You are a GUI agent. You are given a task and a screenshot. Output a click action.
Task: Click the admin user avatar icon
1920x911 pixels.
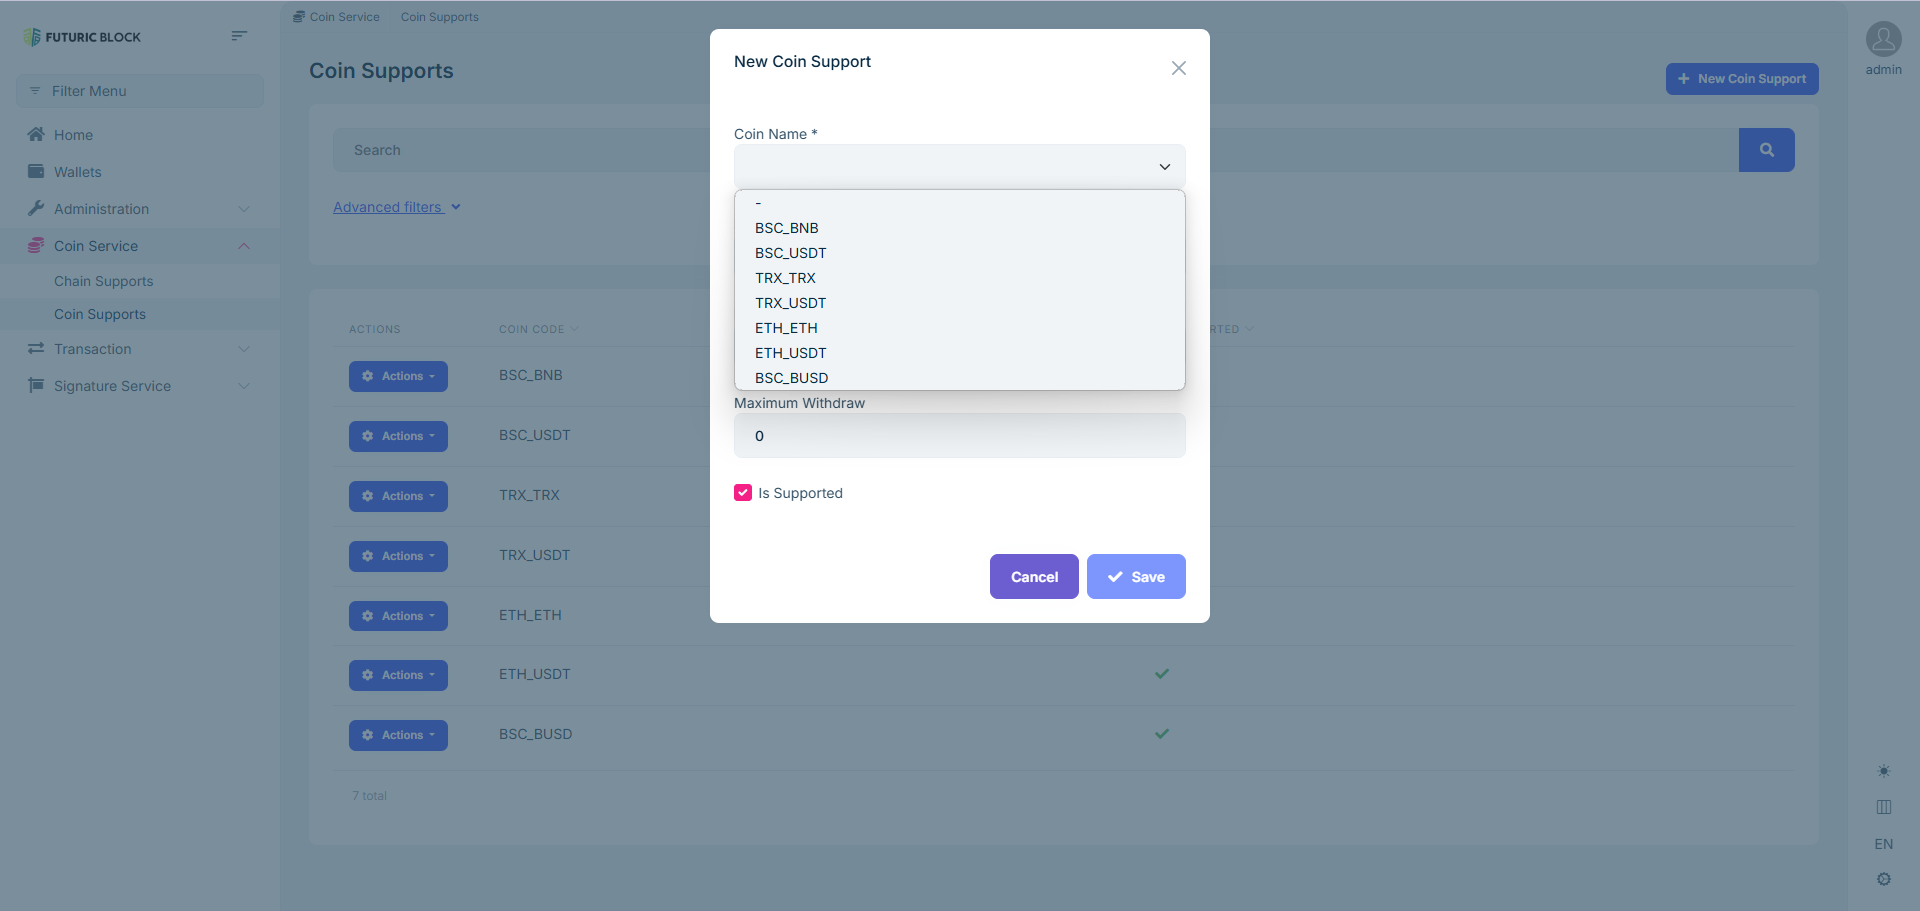pyautogui.click(x=1883, y=40)
